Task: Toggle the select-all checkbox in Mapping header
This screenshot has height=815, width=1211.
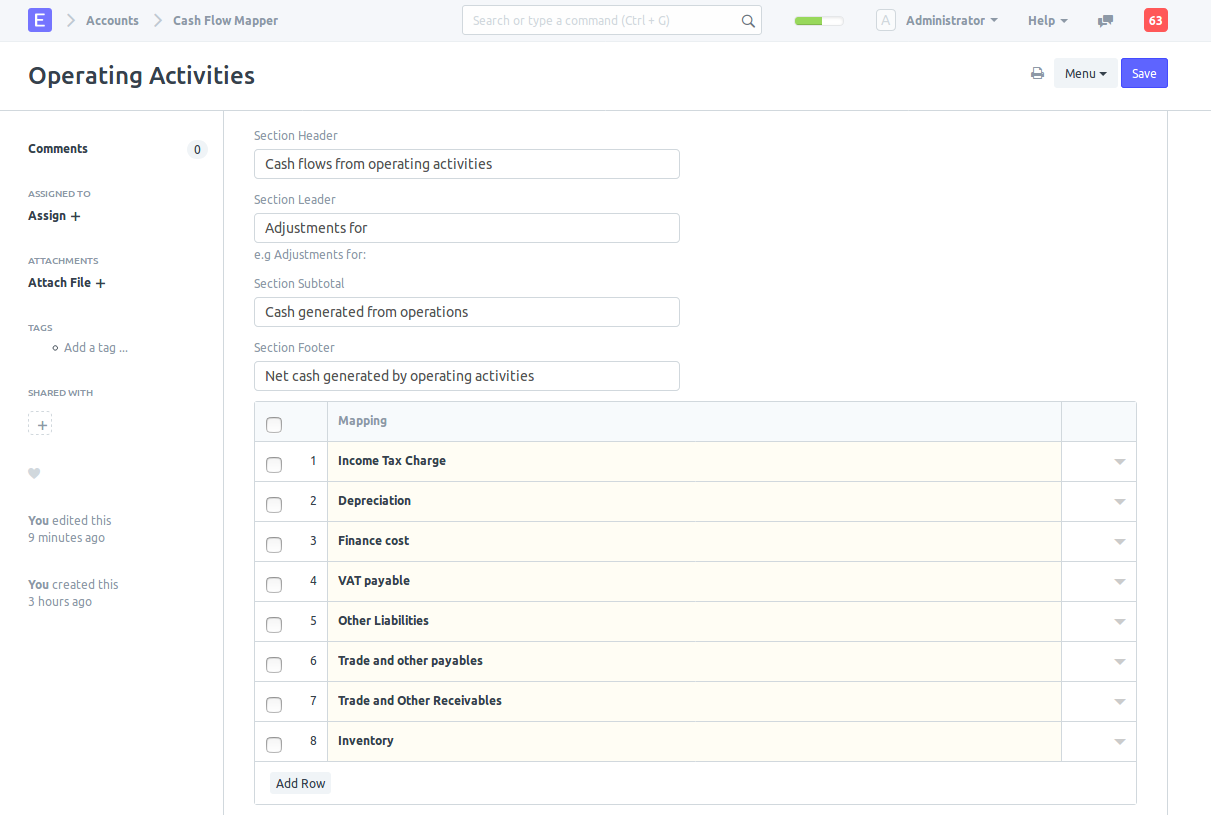Action: 274,425
